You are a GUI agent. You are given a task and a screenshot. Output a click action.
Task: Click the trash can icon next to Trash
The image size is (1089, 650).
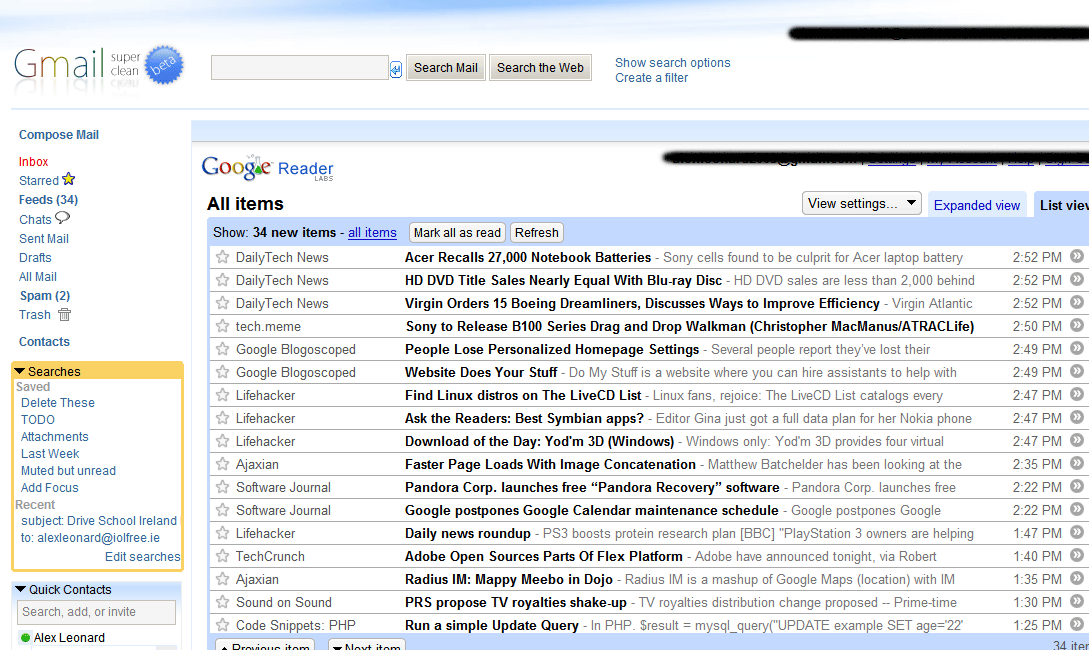[65, 315]
